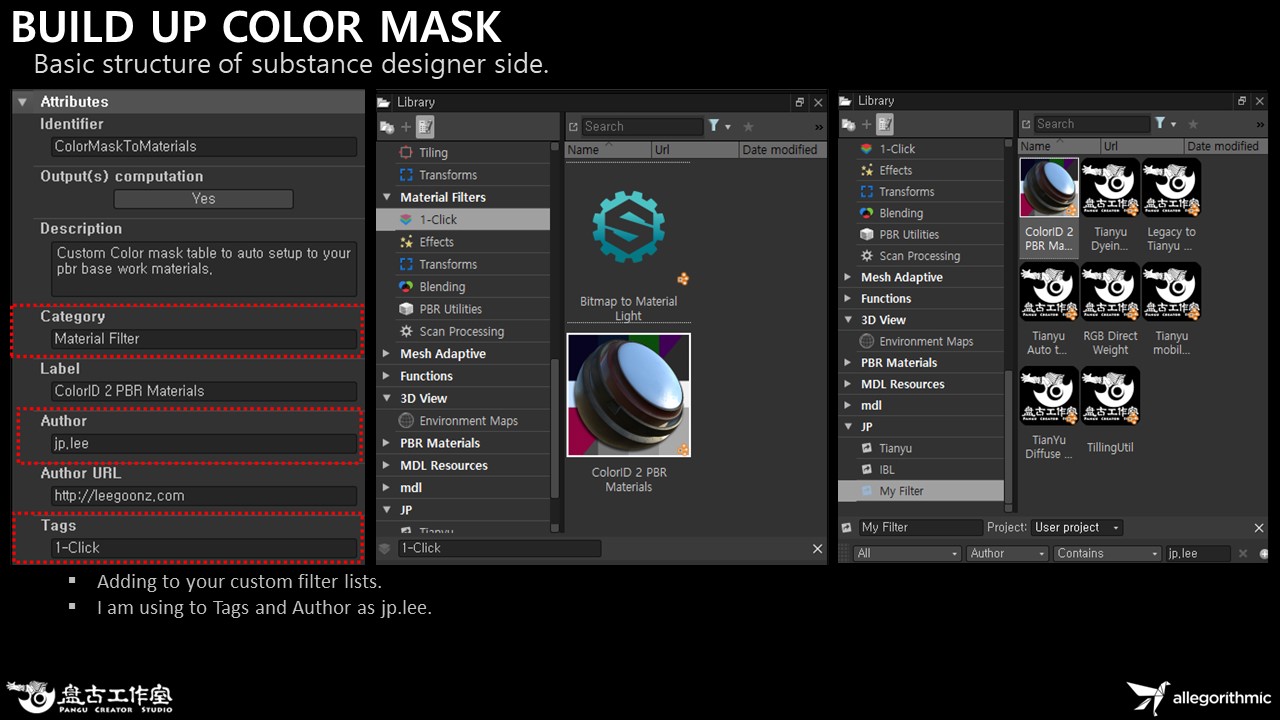The image size is (1280, 720).
Task: Open Project User project dropdown
Action: [x=1077, y=527]
